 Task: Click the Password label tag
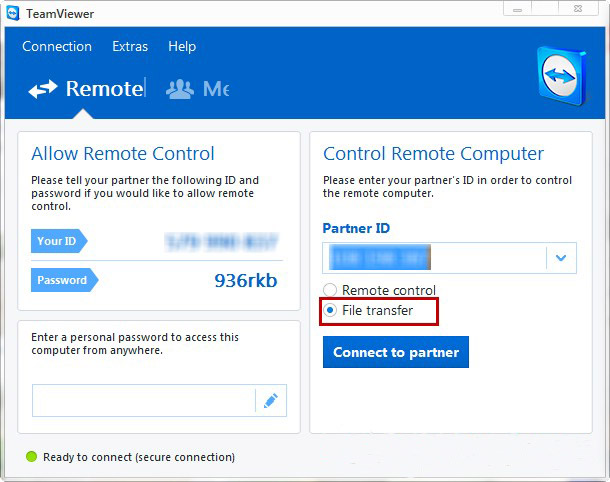(x=65, y=280)
